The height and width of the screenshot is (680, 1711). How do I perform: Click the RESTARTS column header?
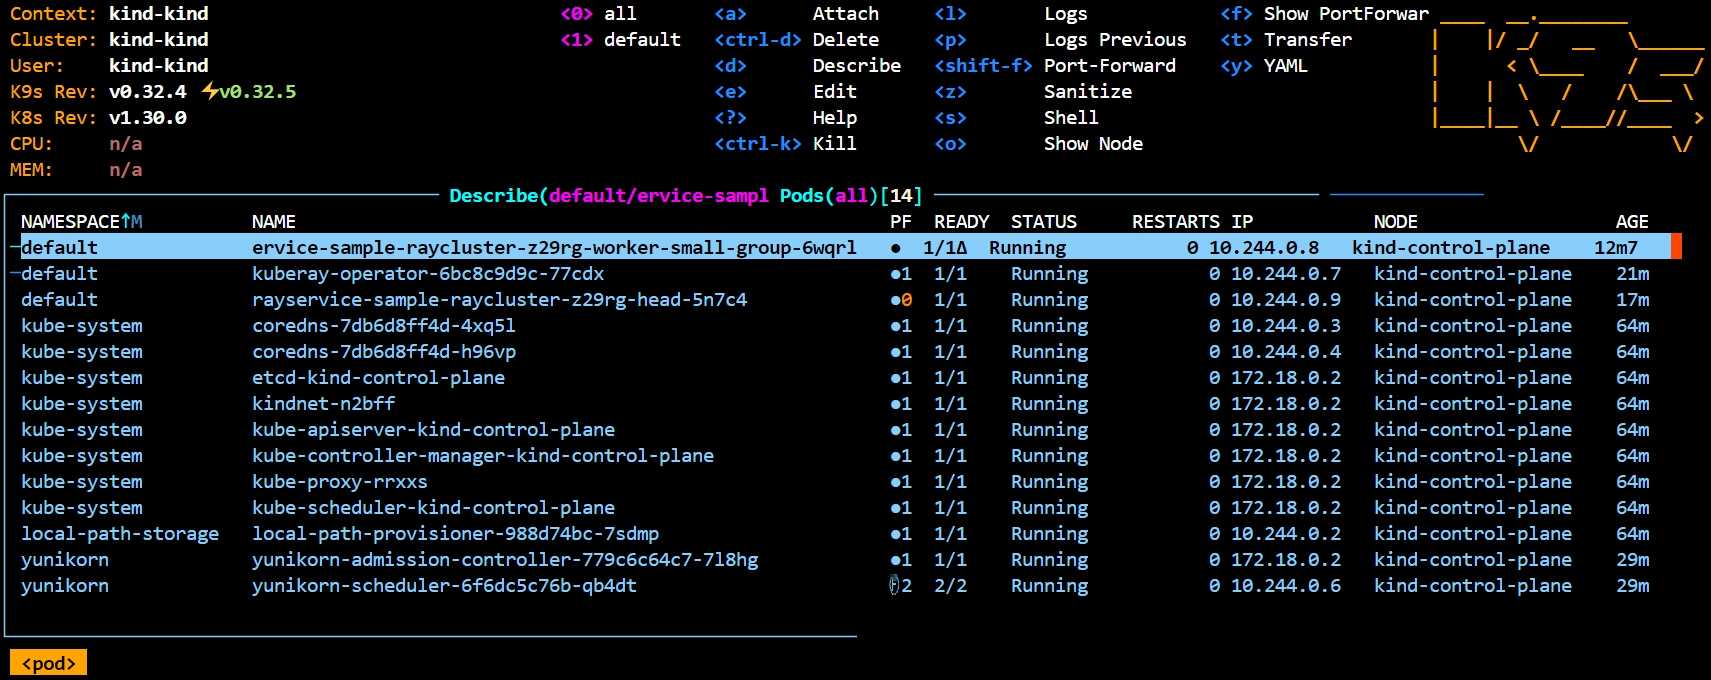(x=1175, y=221)
